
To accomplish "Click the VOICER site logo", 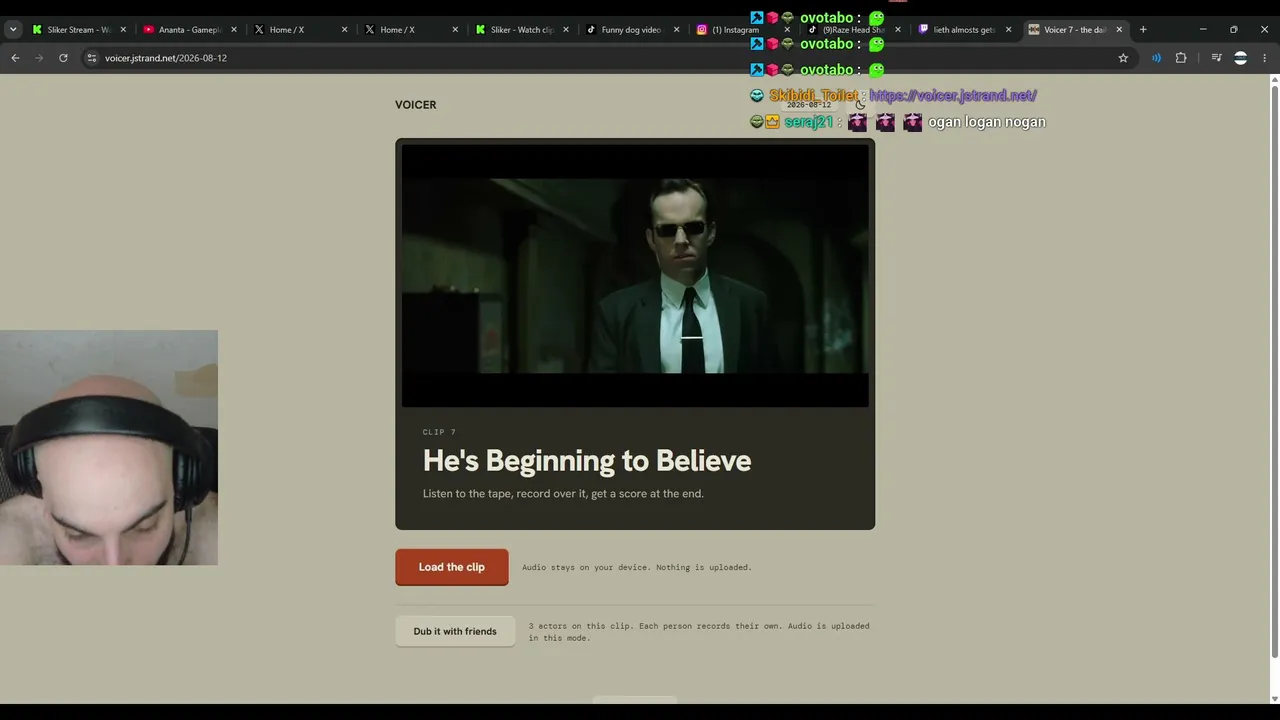I will click(x=416, y=105).
